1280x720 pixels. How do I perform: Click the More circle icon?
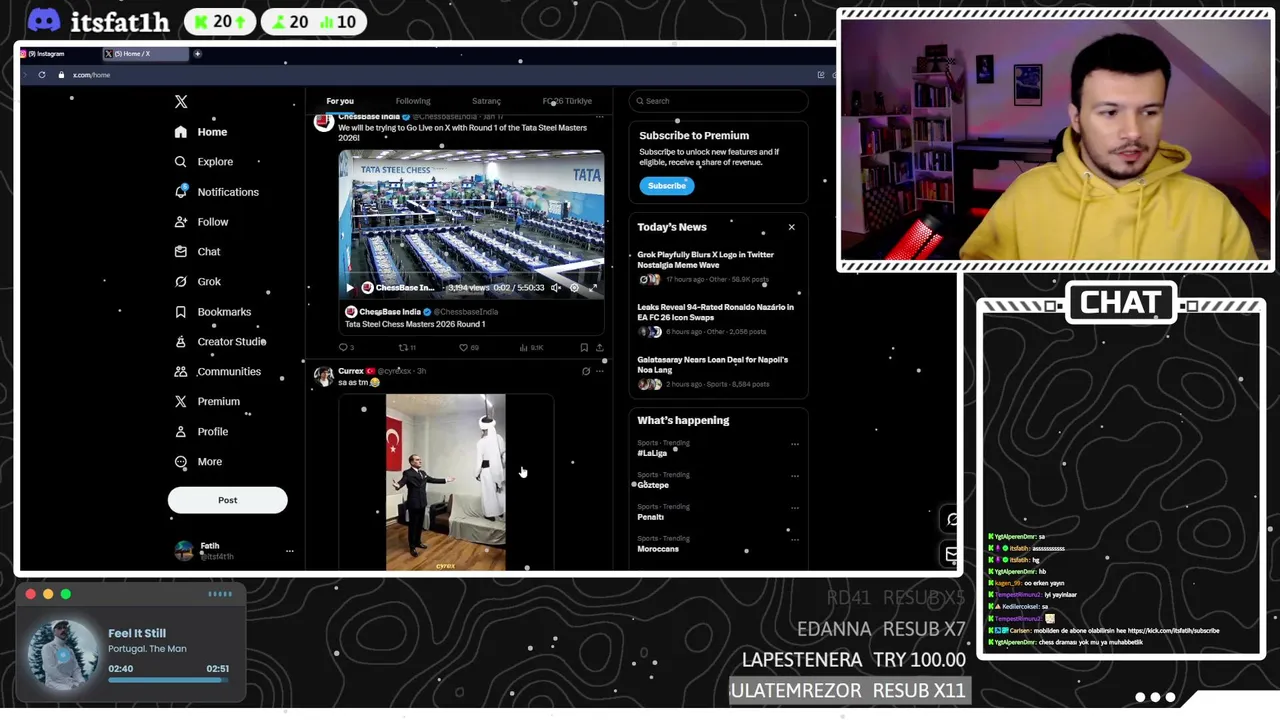click(x=180, y=462)
